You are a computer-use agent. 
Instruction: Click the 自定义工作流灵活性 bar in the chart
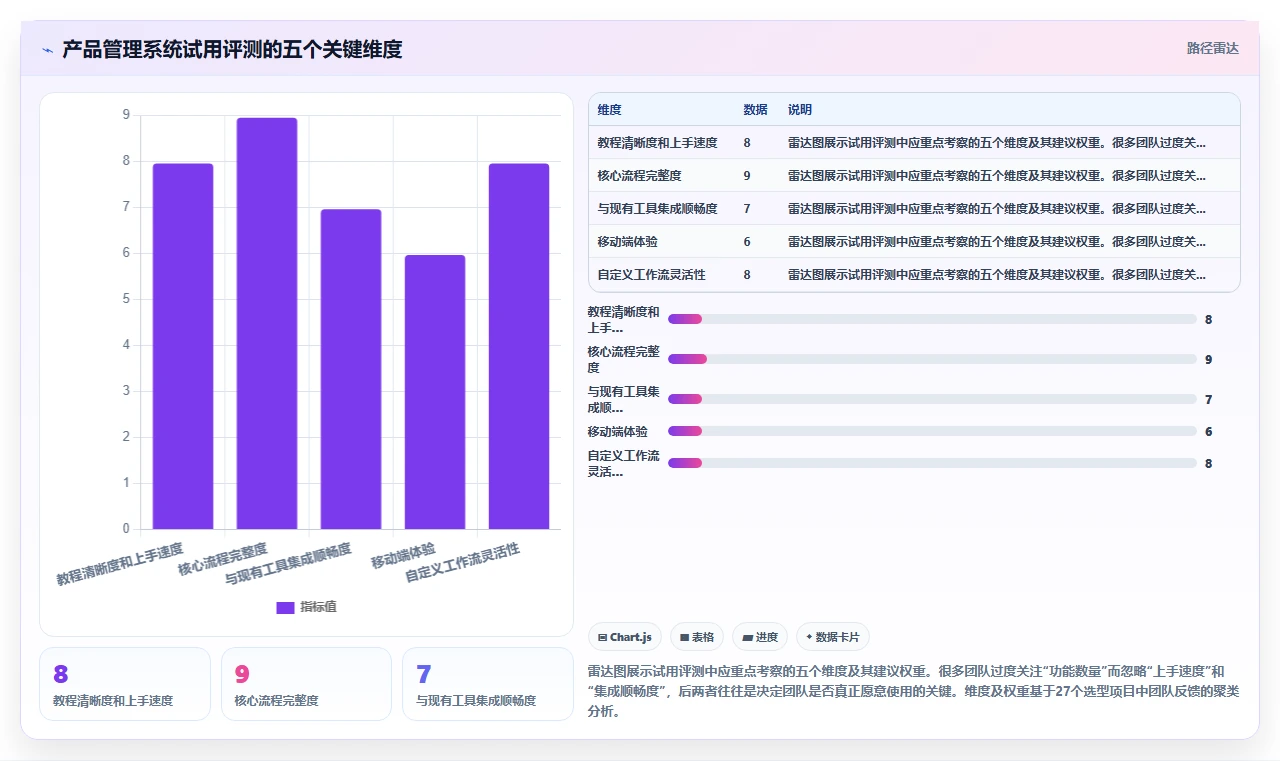coord(519,346)
